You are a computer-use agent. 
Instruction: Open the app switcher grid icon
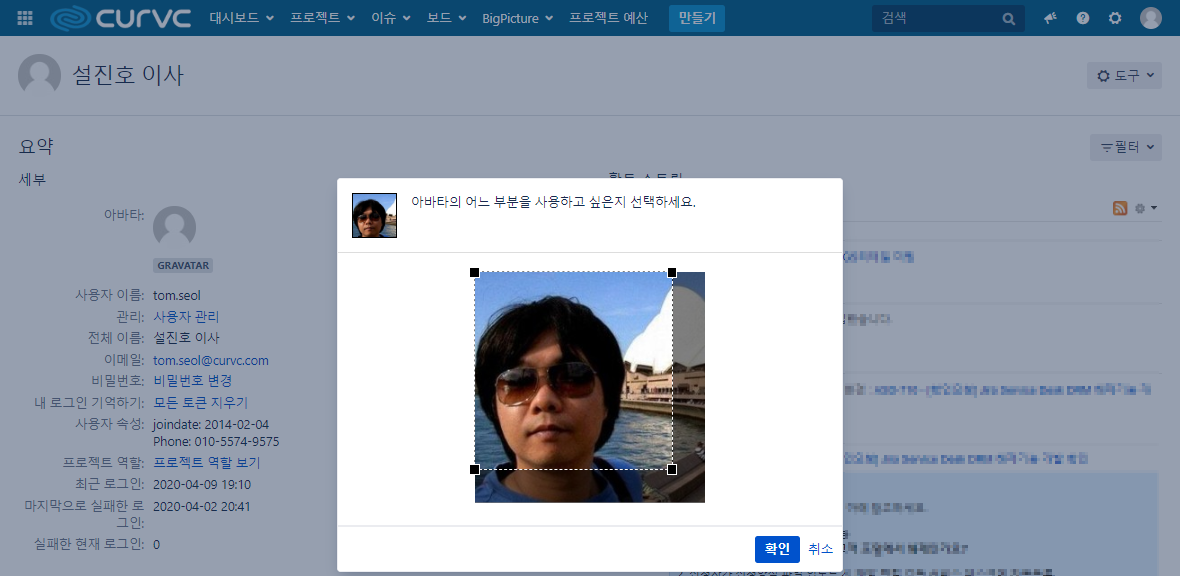tap(24, 18)
